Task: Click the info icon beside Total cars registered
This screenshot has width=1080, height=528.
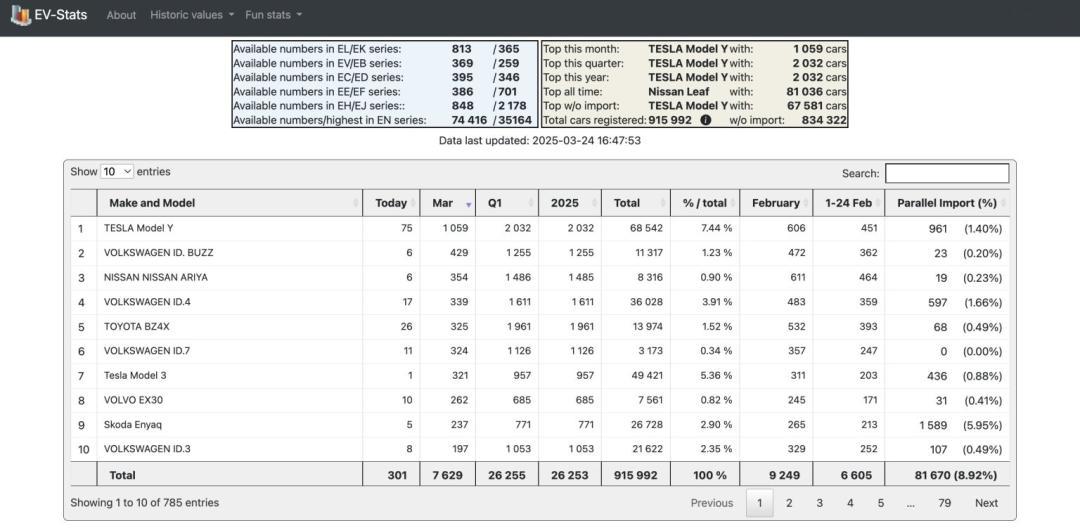Action: point(705,120)
